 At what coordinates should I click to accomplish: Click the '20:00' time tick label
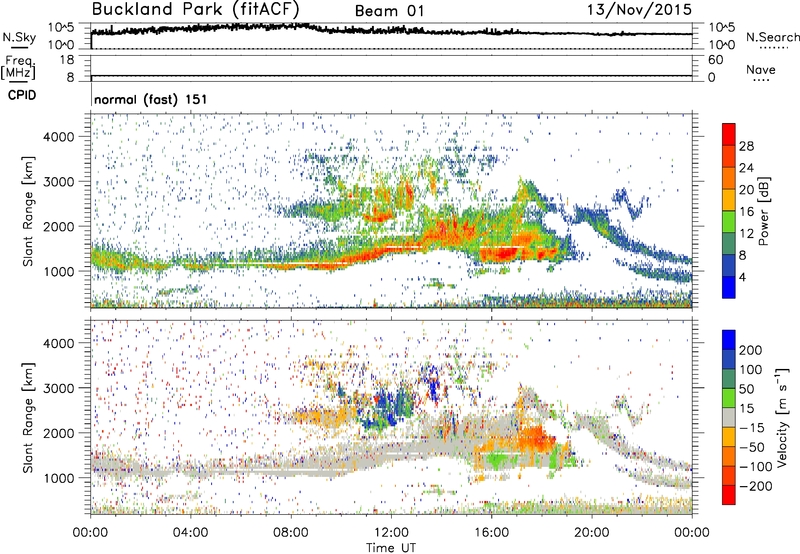[x=592, y=533]
